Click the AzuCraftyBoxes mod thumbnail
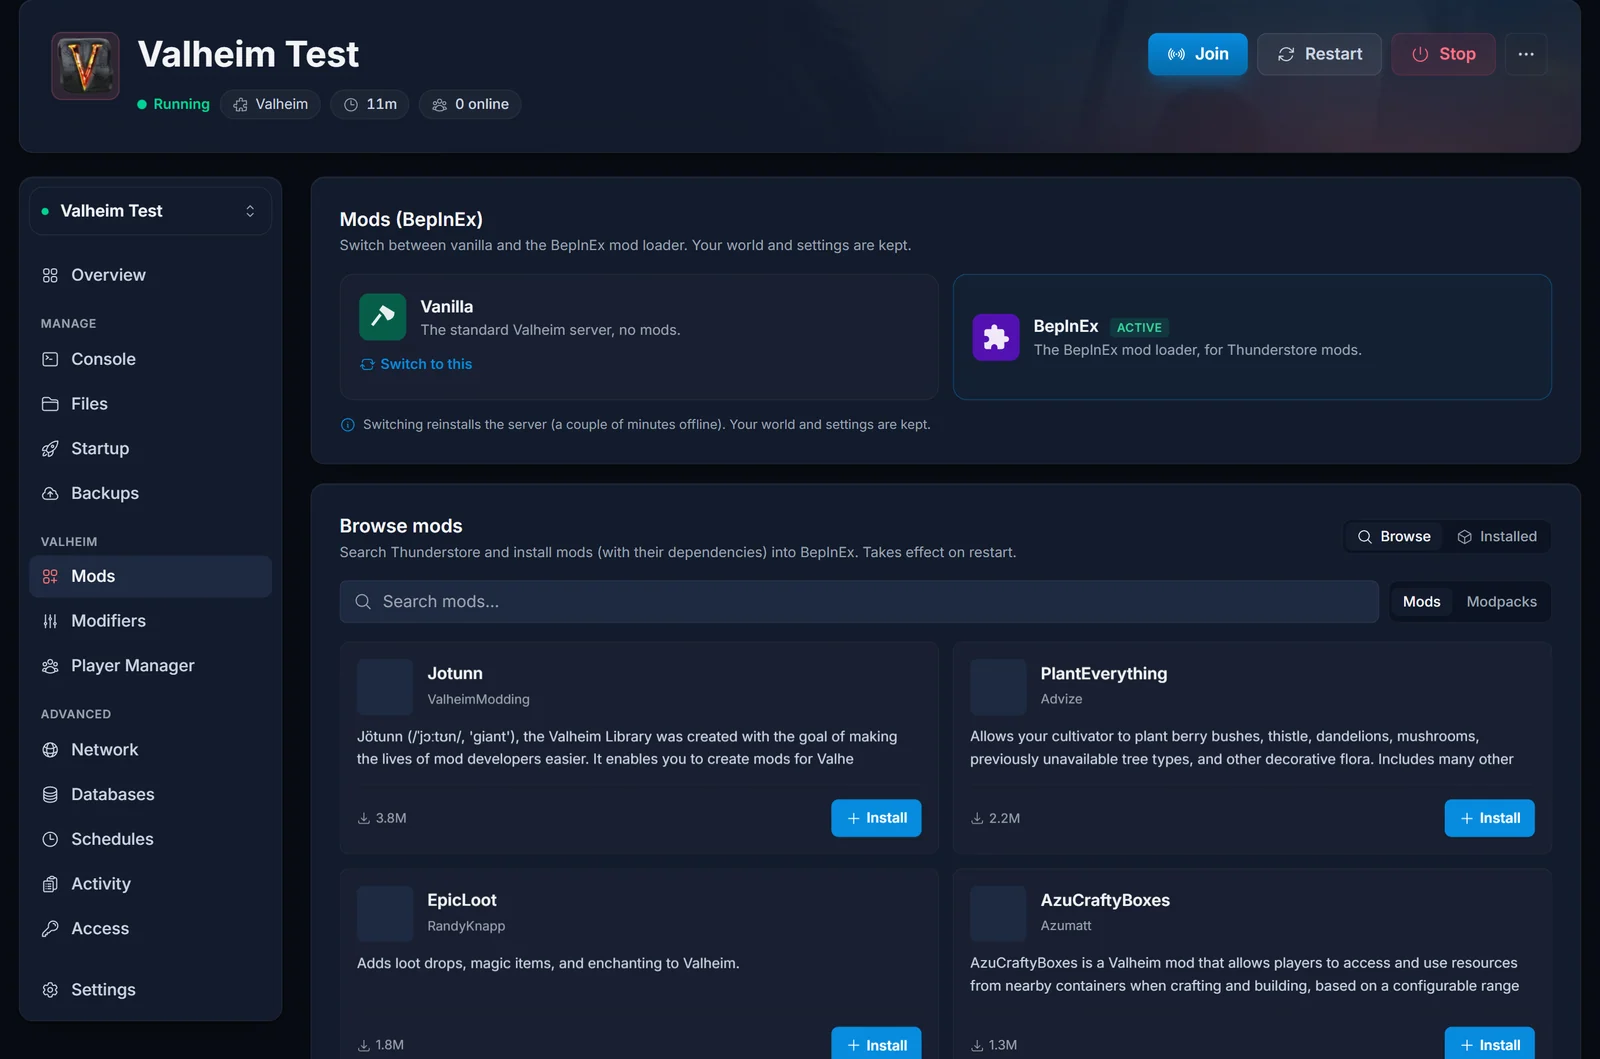Viewport: 1600px width, 1059px height. tap(998, 913)
